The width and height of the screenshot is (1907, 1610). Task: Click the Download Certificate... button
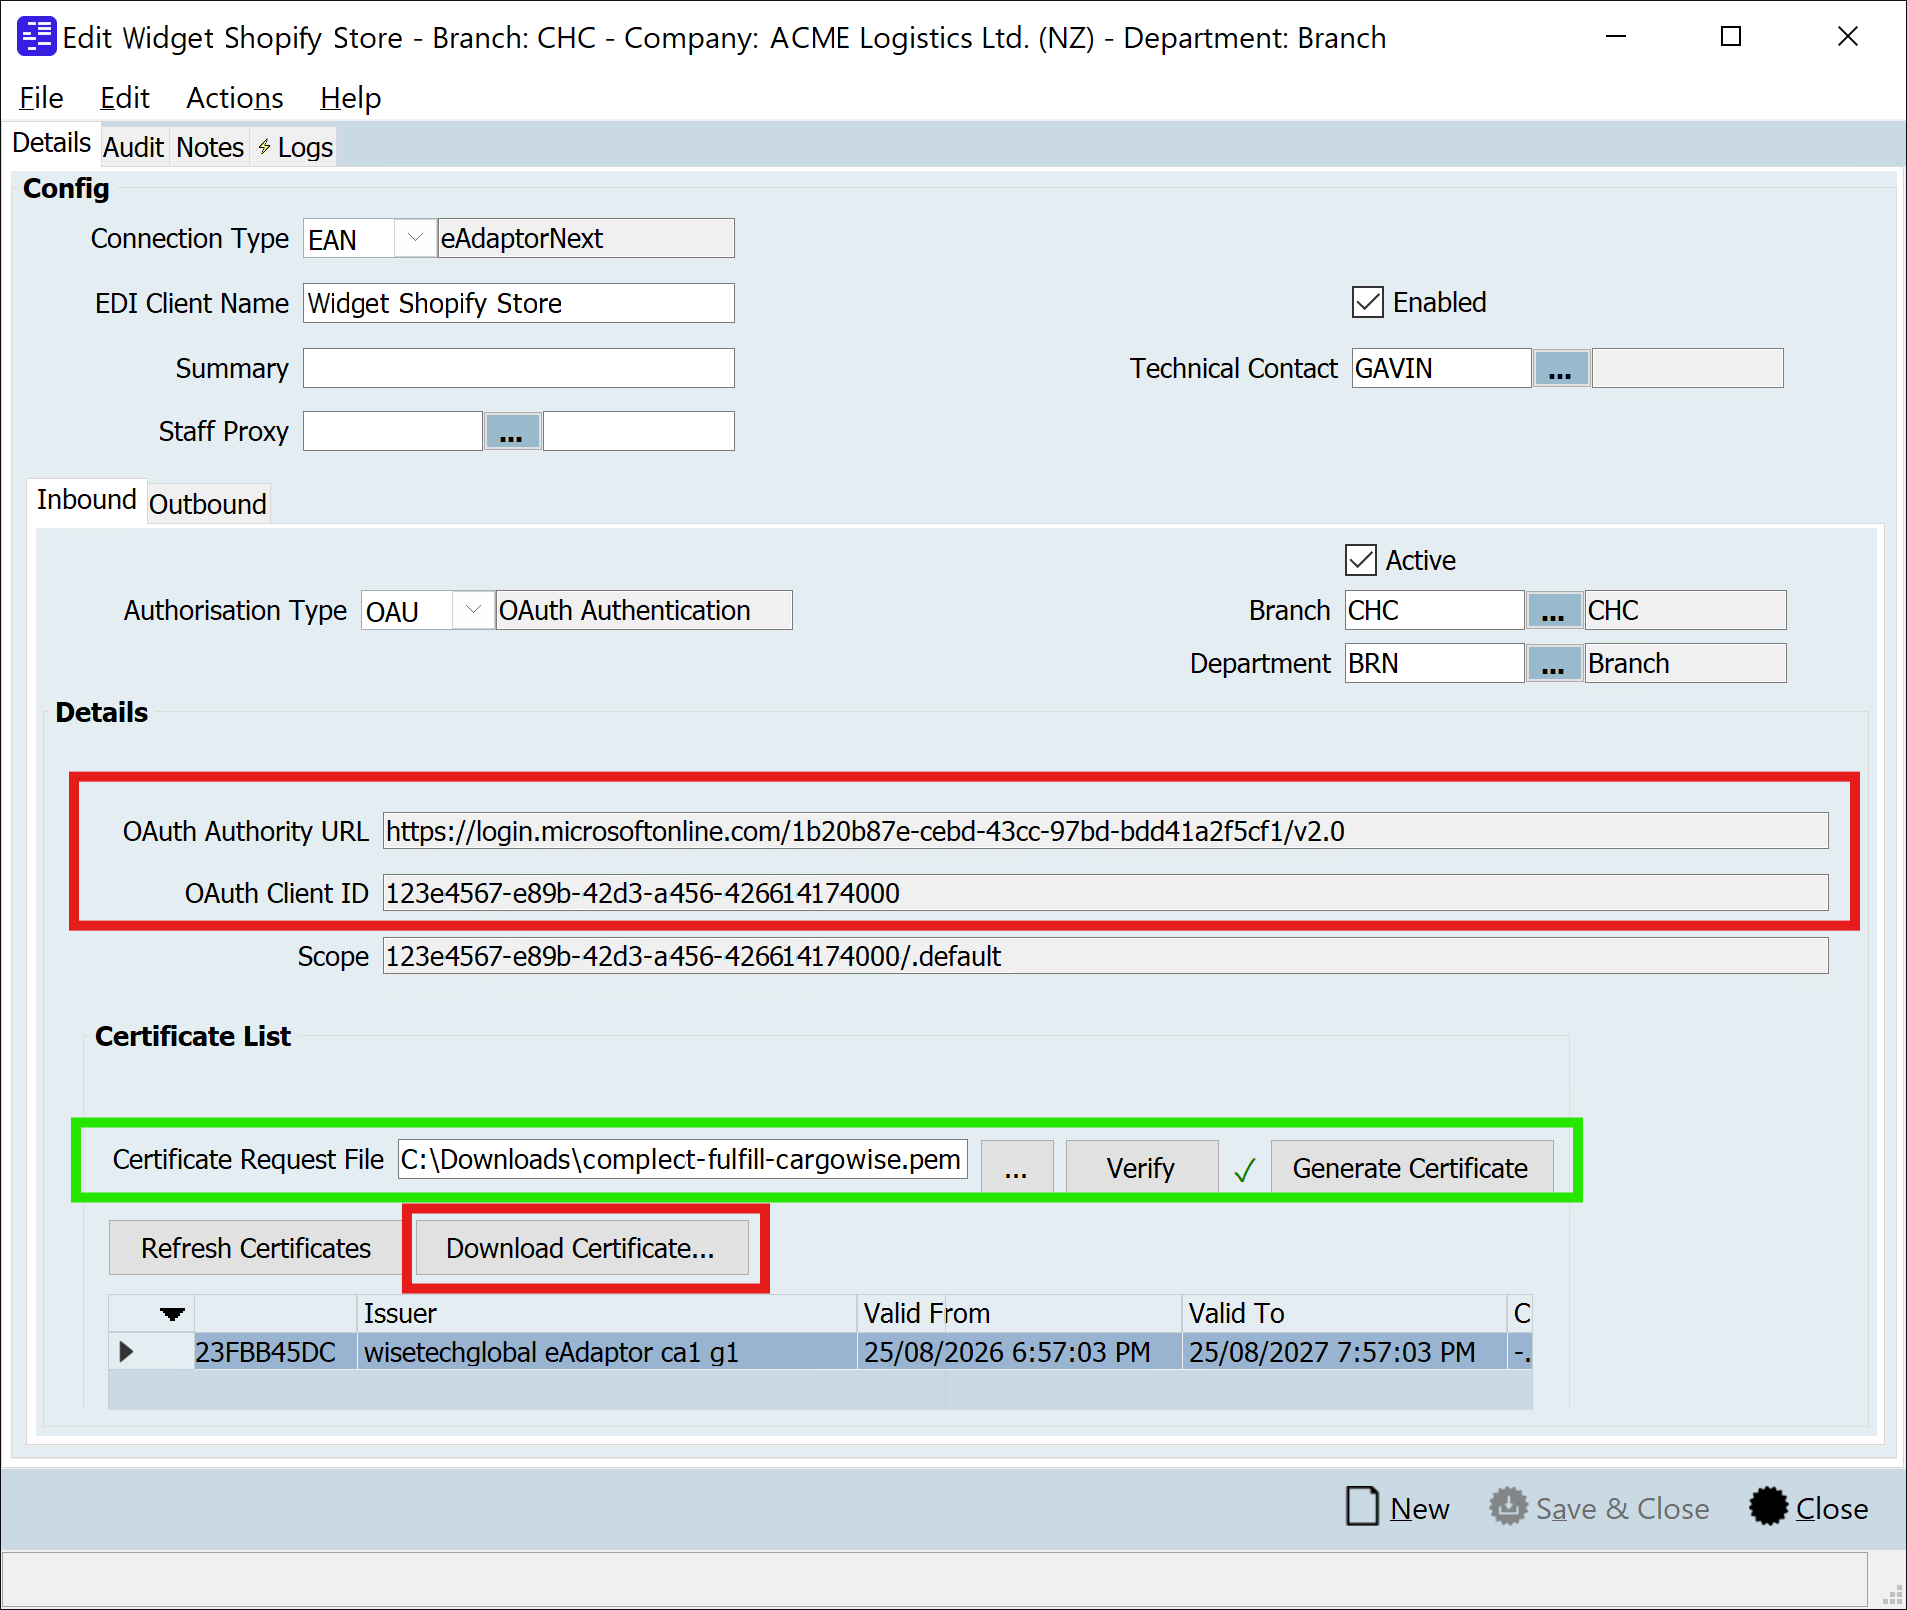(x=581, y=1248)
